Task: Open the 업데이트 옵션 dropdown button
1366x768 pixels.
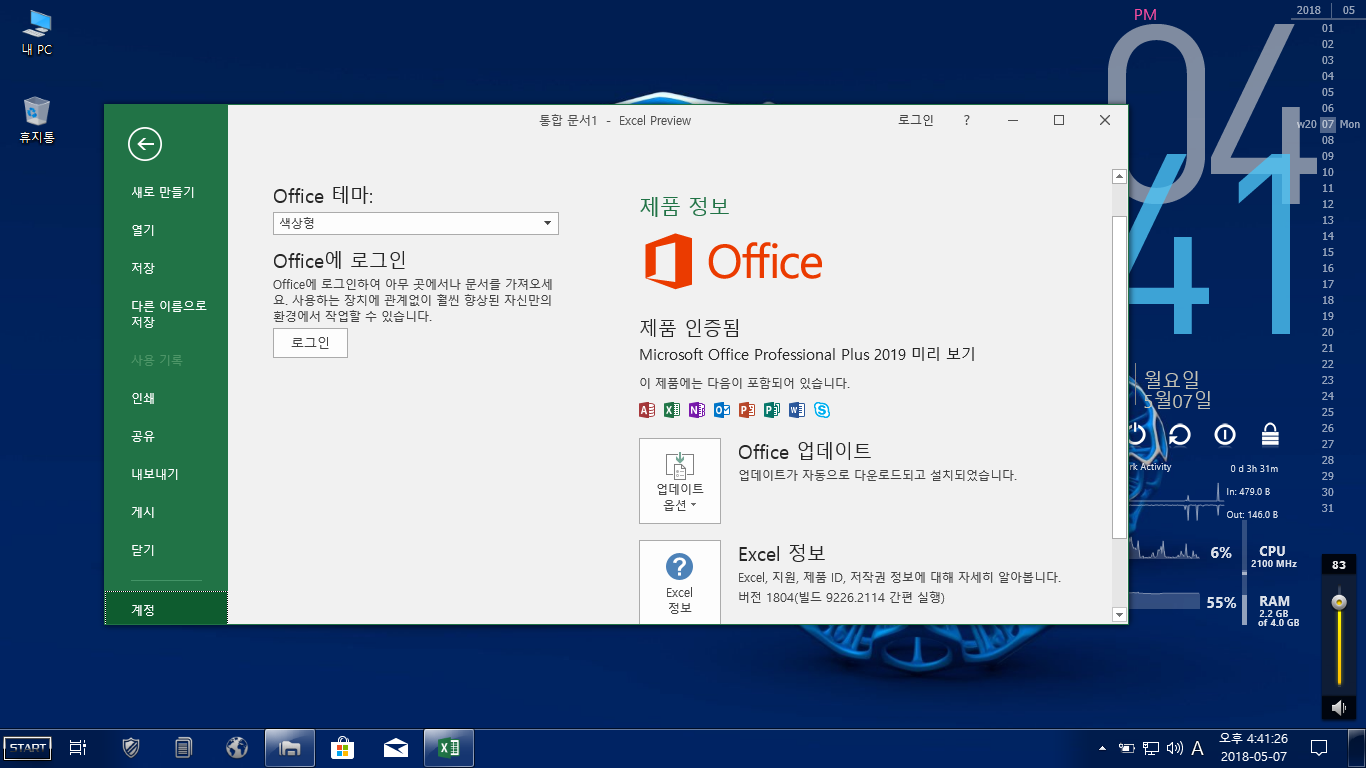Action: 680,481
